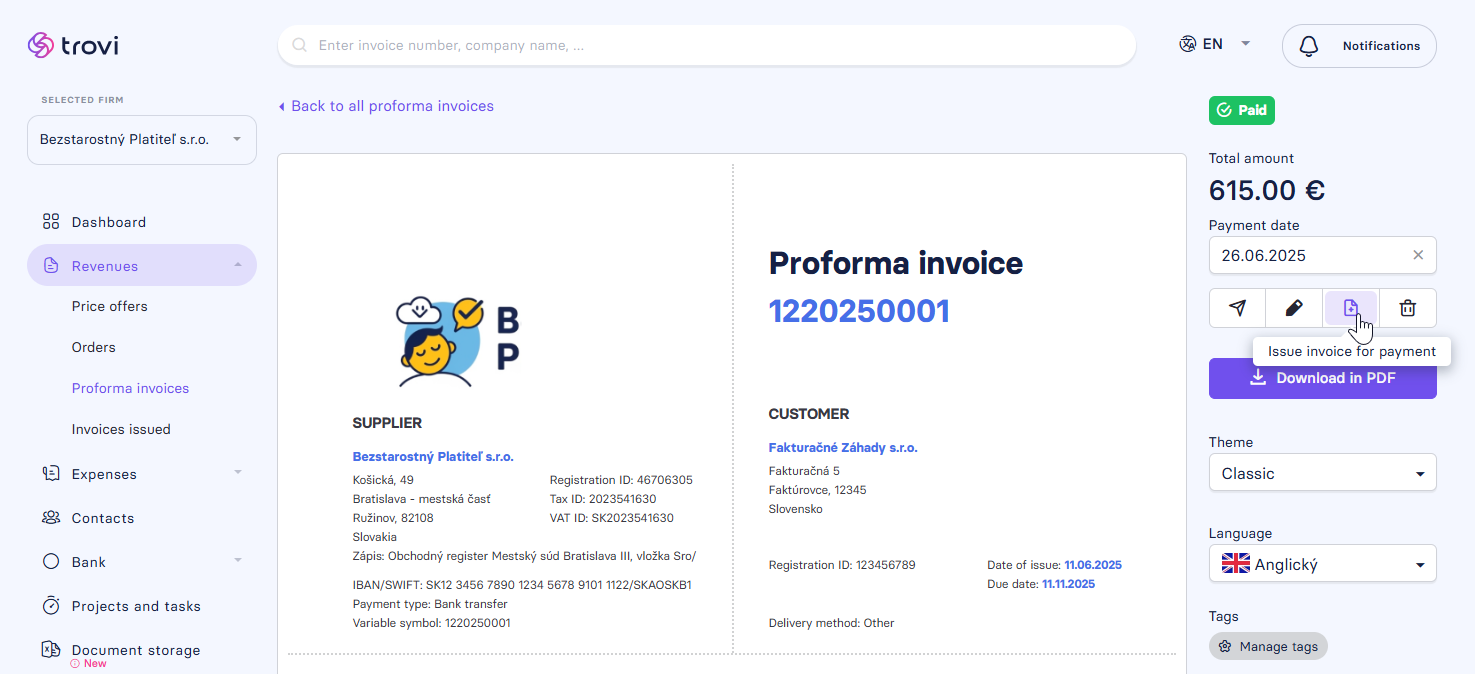Viewport: 1475px width, 674px height.
Task: Click customer Registration ID: 123456789
Action: pyautogui.click(x=842, y=565)
